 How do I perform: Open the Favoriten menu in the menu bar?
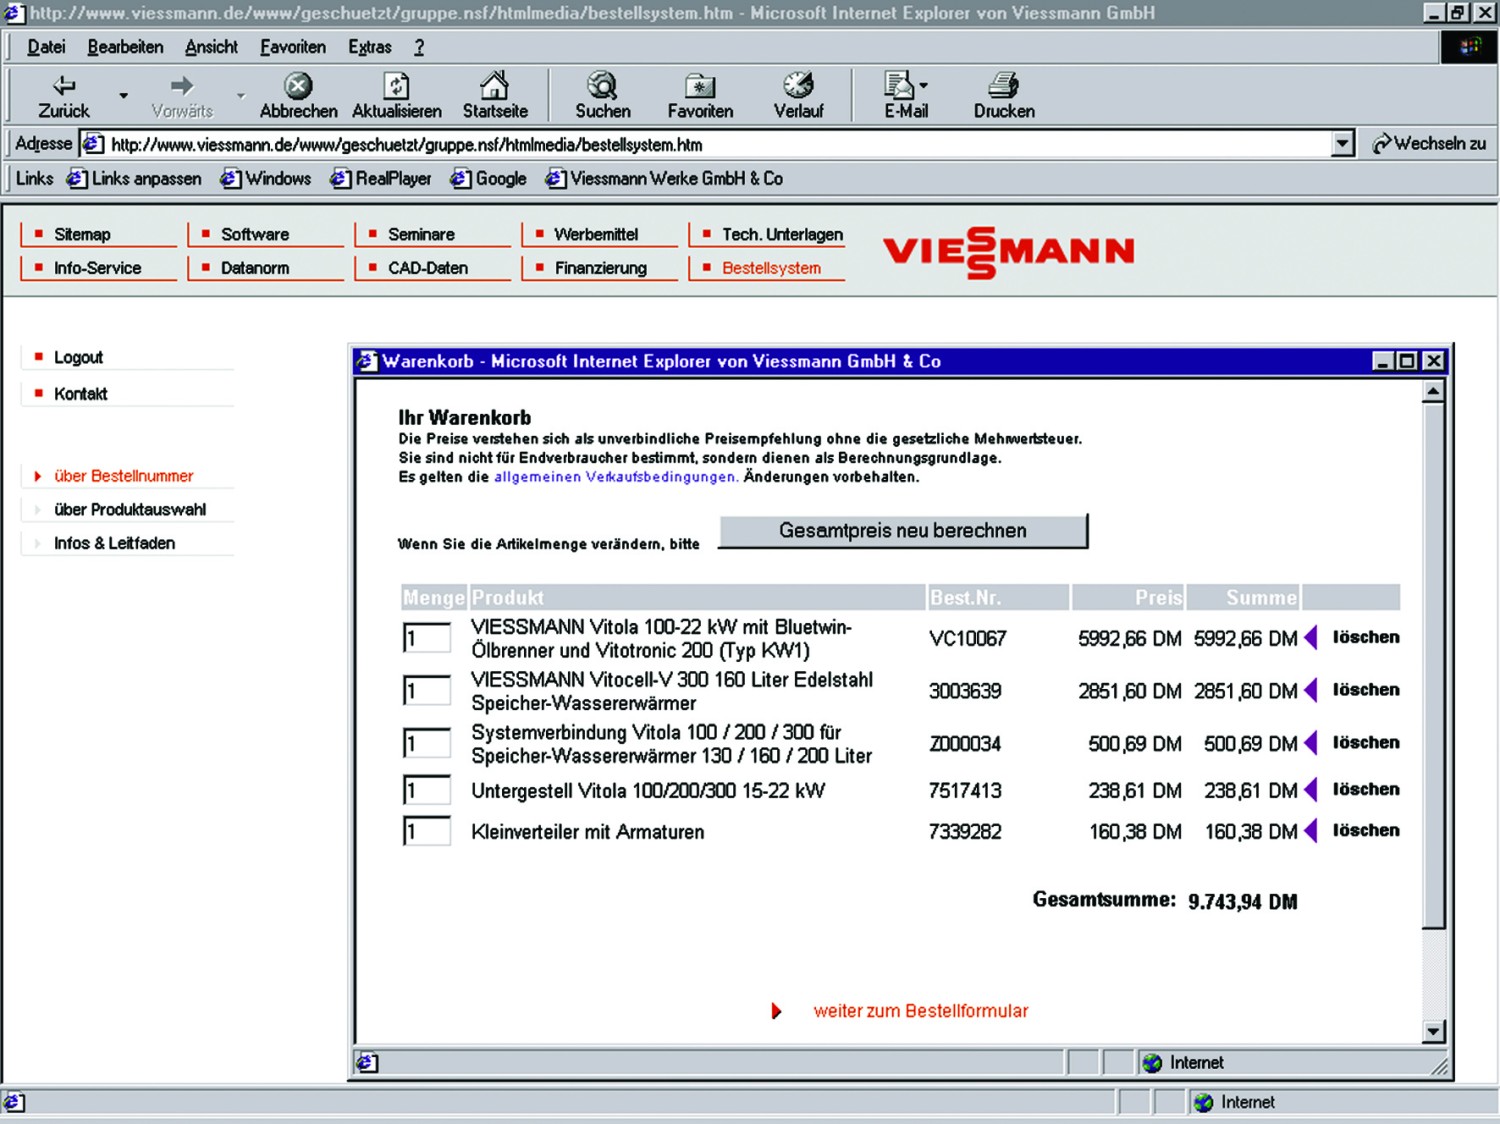[x=293, y=47]
